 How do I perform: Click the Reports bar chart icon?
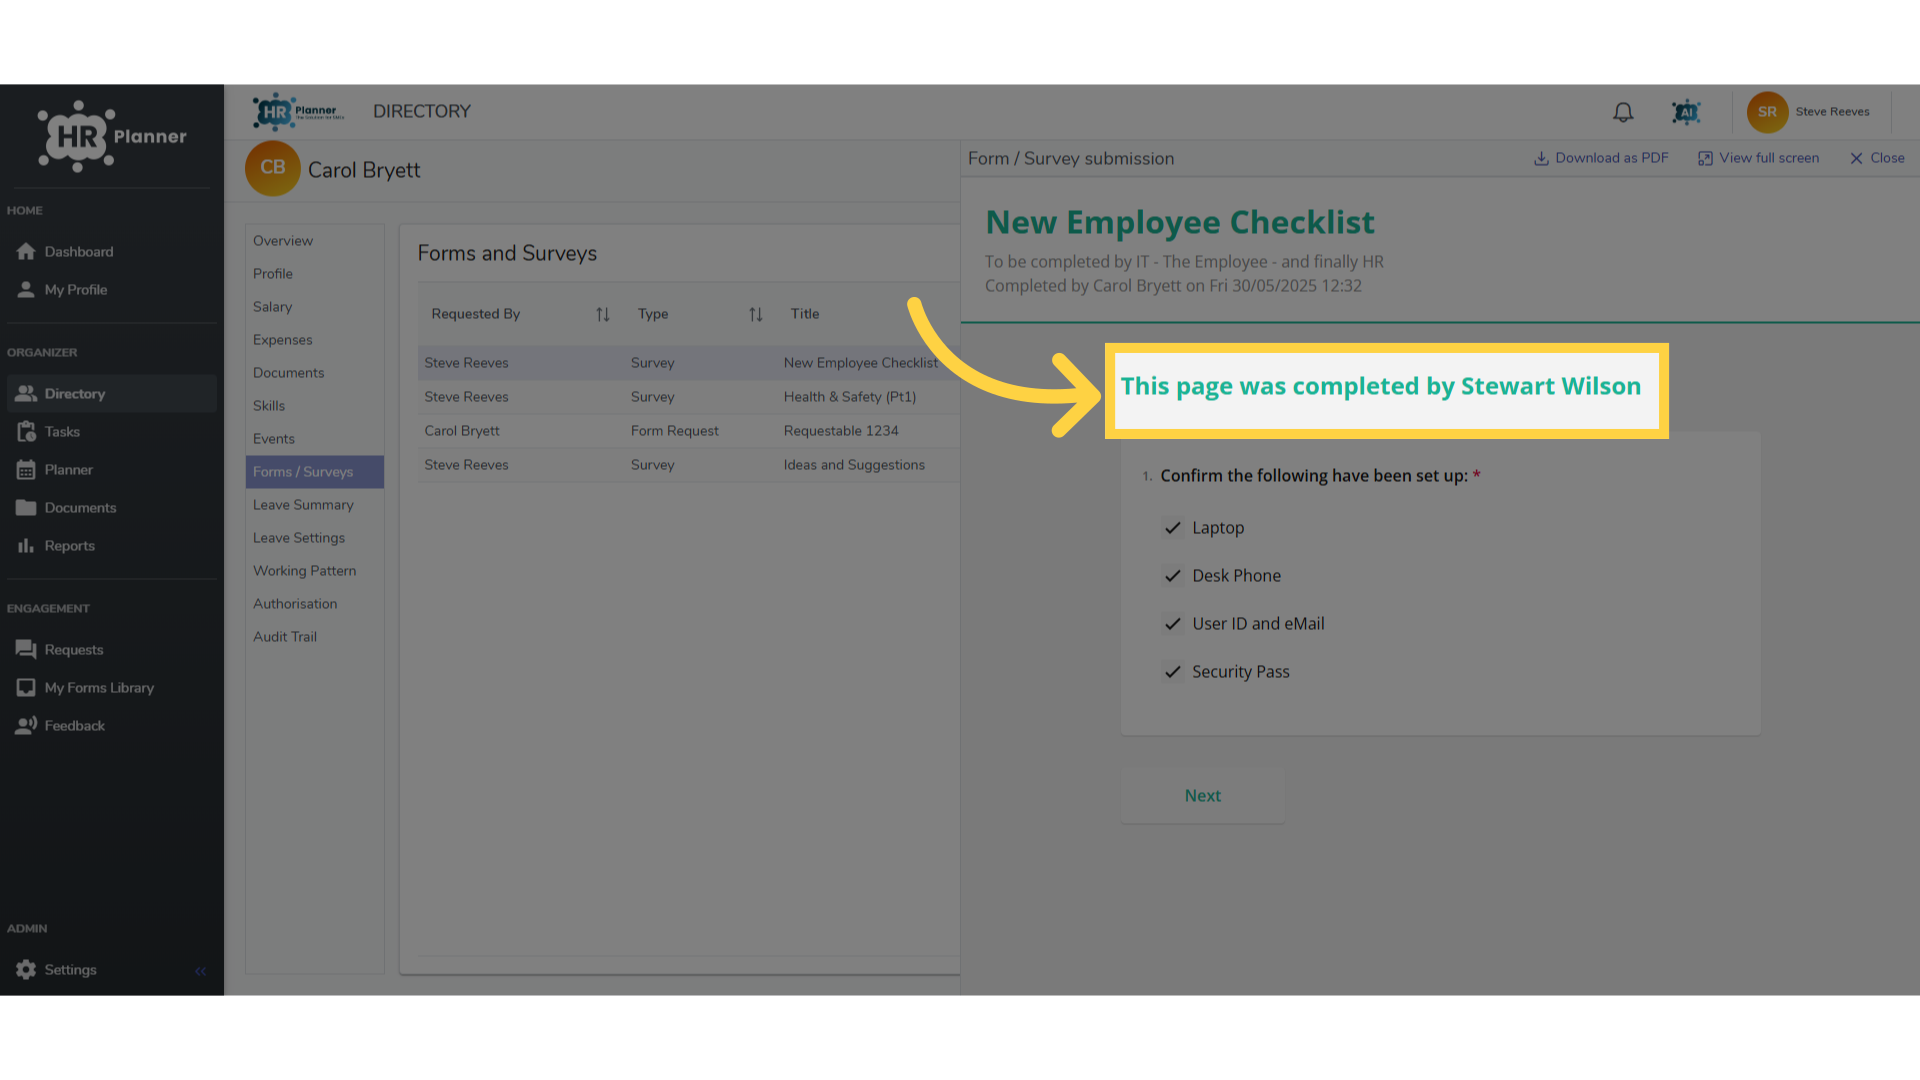pyautogui.click(x=26, y=545)
